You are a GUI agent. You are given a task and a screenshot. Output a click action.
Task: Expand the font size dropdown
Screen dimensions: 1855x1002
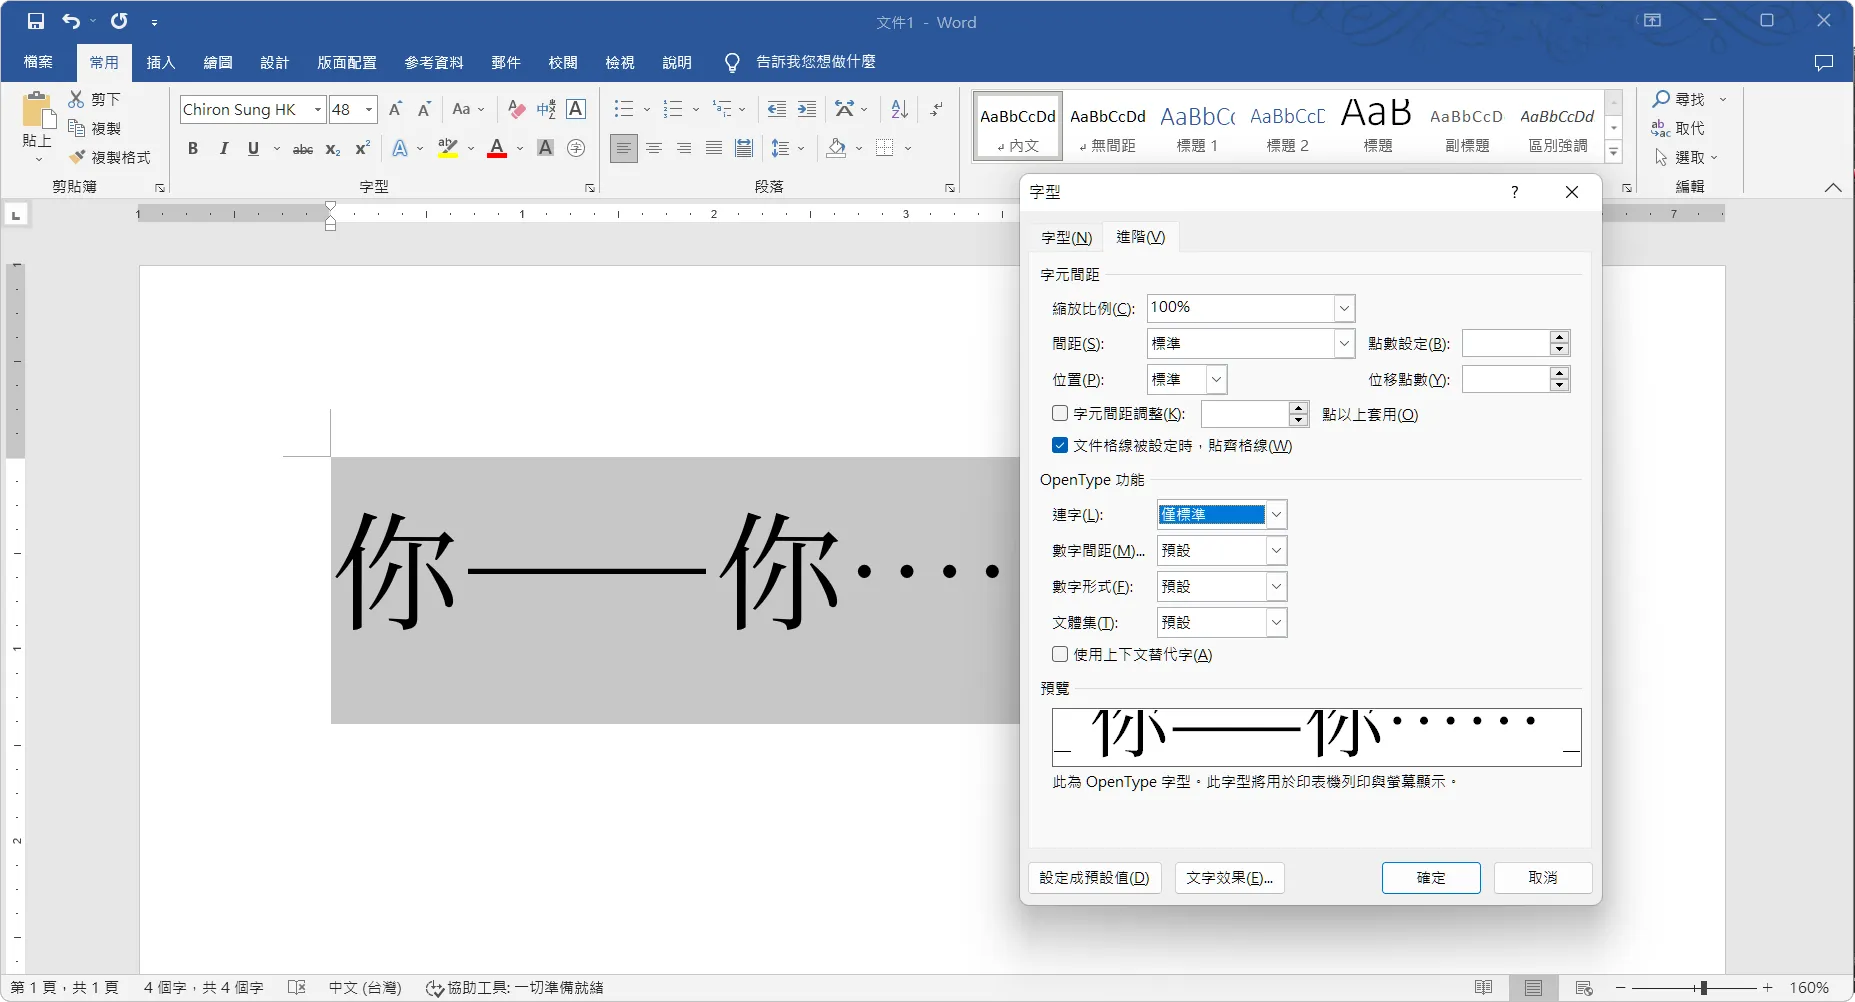point(369,109)
